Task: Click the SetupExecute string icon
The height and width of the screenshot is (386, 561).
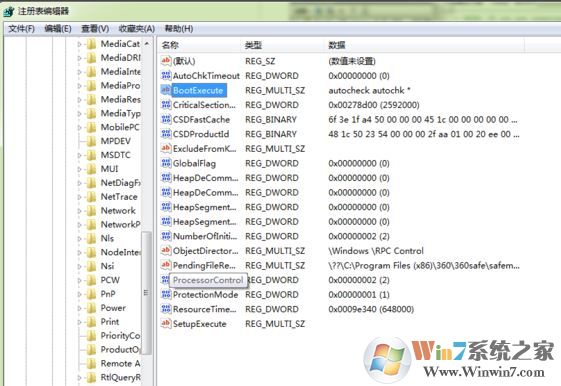Action: pyautogui.click(x=166, y=324)
